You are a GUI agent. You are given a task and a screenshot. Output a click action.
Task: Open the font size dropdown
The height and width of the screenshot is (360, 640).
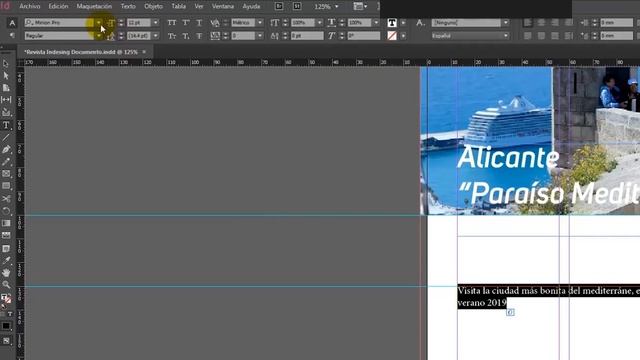[x=156, y=23]
